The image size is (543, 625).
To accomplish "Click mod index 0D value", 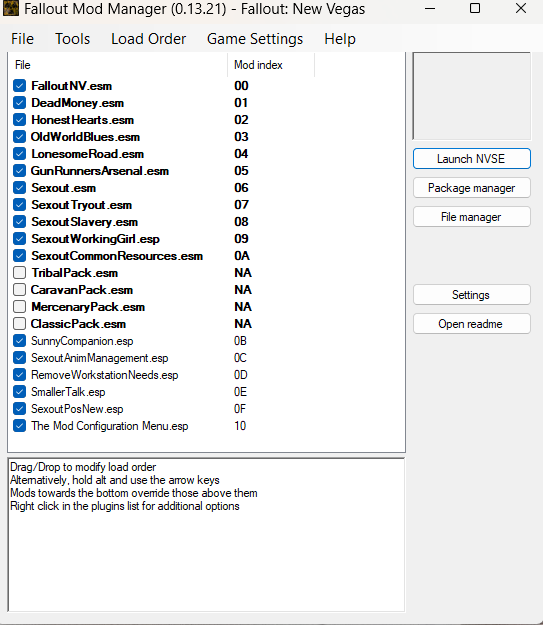I will click(x=241, y=375).
